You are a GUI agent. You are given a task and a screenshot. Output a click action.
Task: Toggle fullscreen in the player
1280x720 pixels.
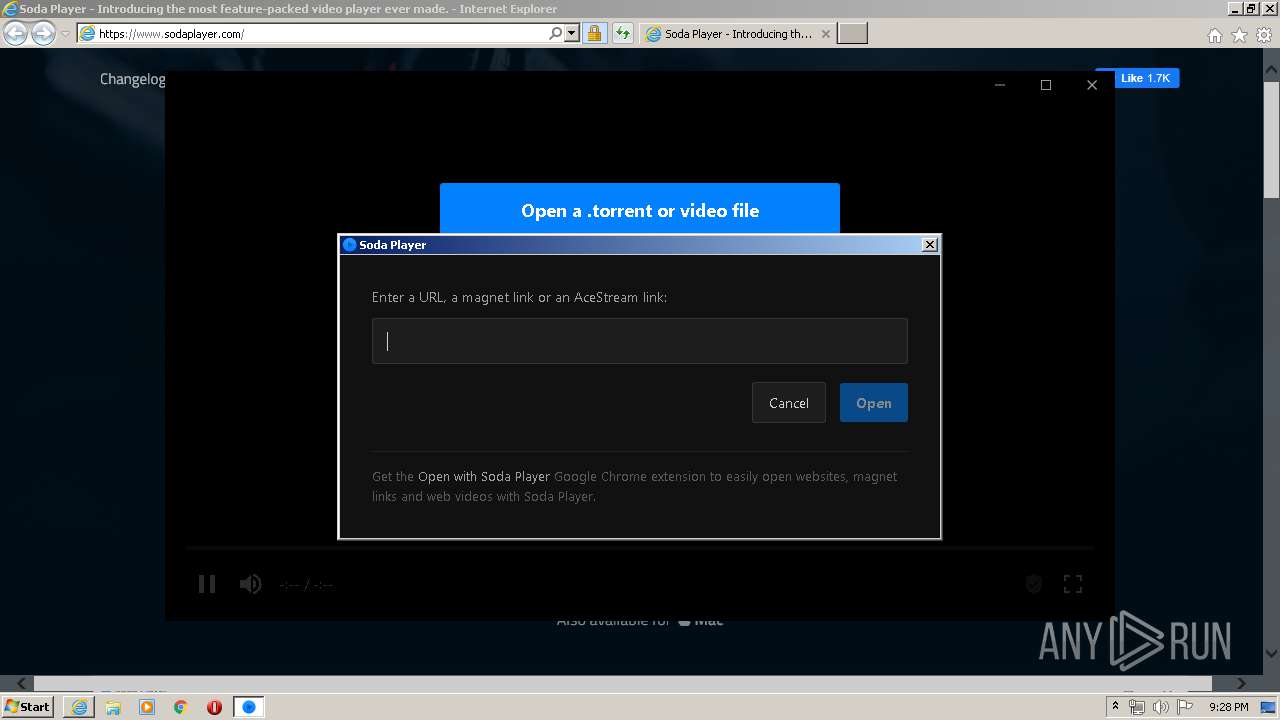tap(1073, 584)
